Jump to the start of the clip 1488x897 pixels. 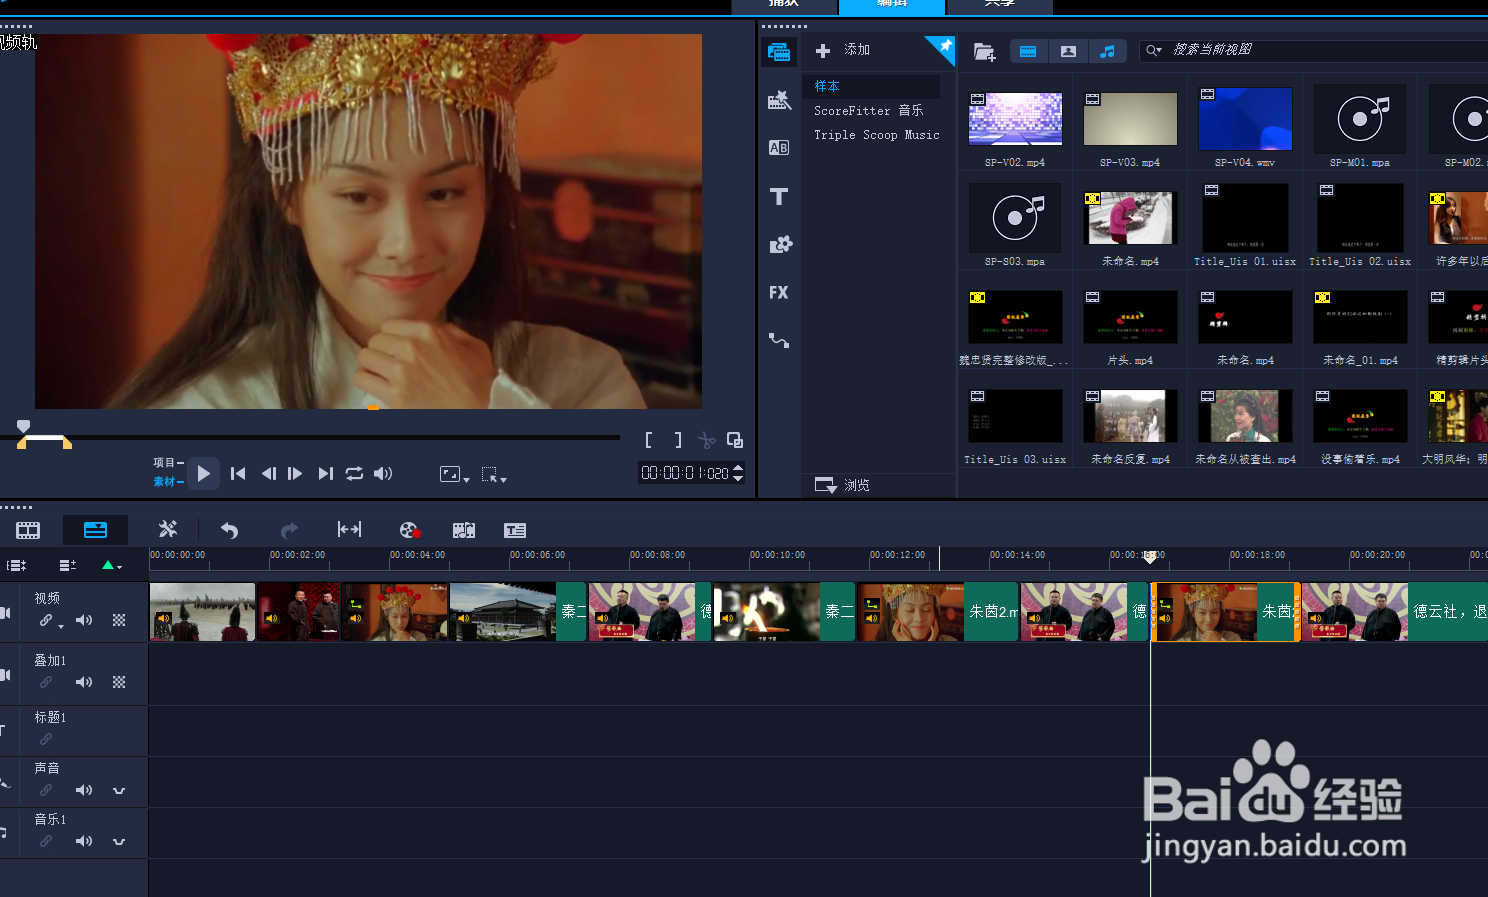click(238, 474)
